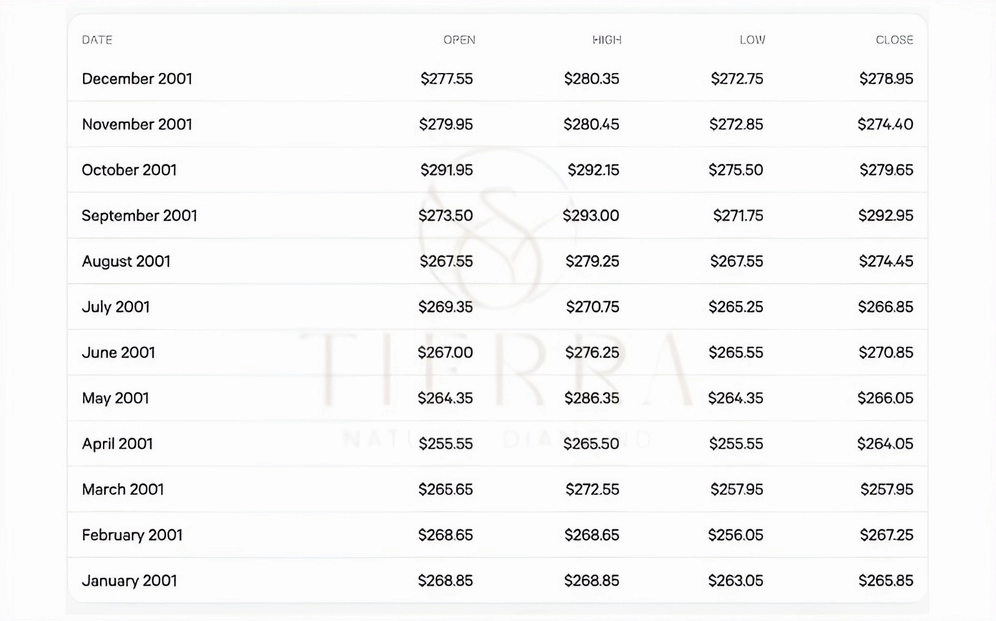Select the July 2001 row label
This screenshot has height=621, width=996.
pos(116,307)
